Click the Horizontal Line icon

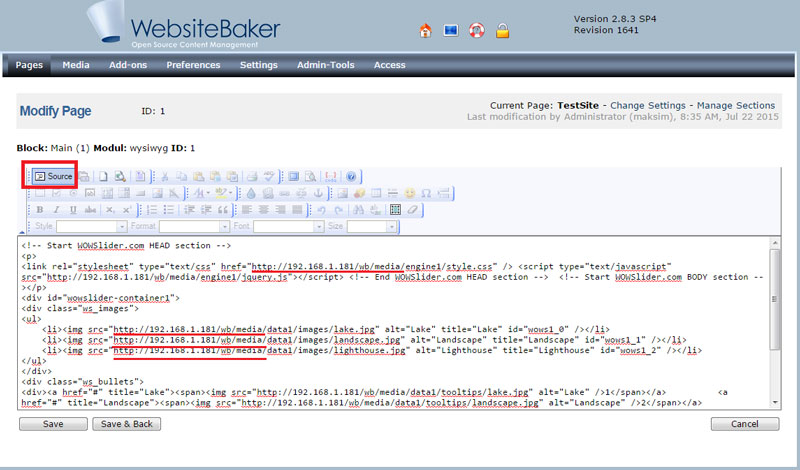tap(392, 193)
